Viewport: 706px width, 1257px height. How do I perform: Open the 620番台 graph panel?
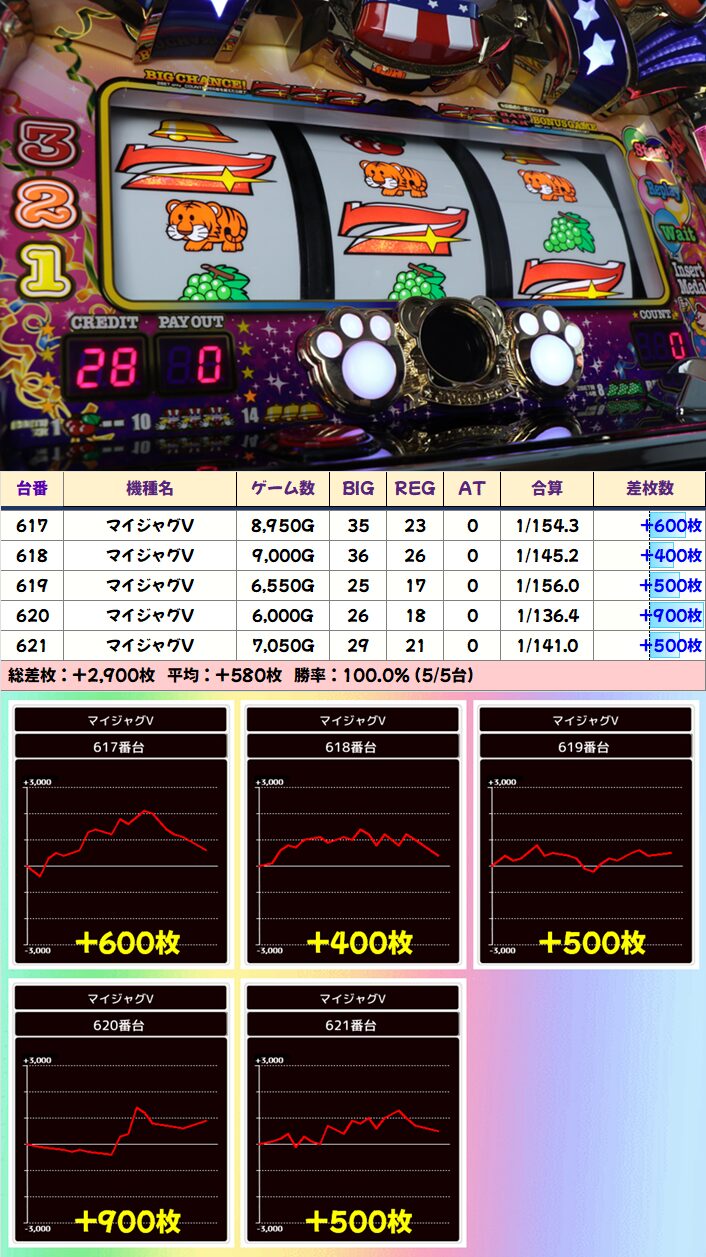click(121, 1112)
